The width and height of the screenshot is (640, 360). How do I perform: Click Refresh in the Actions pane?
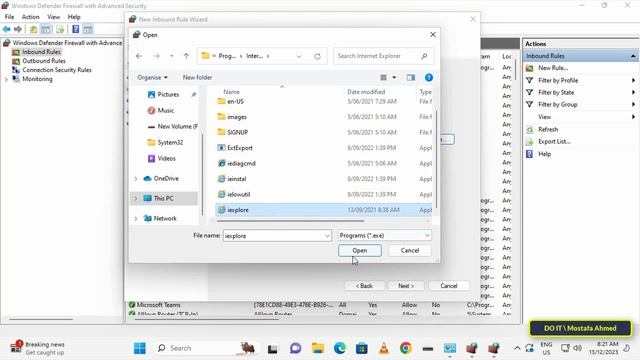tap(548, 129)
